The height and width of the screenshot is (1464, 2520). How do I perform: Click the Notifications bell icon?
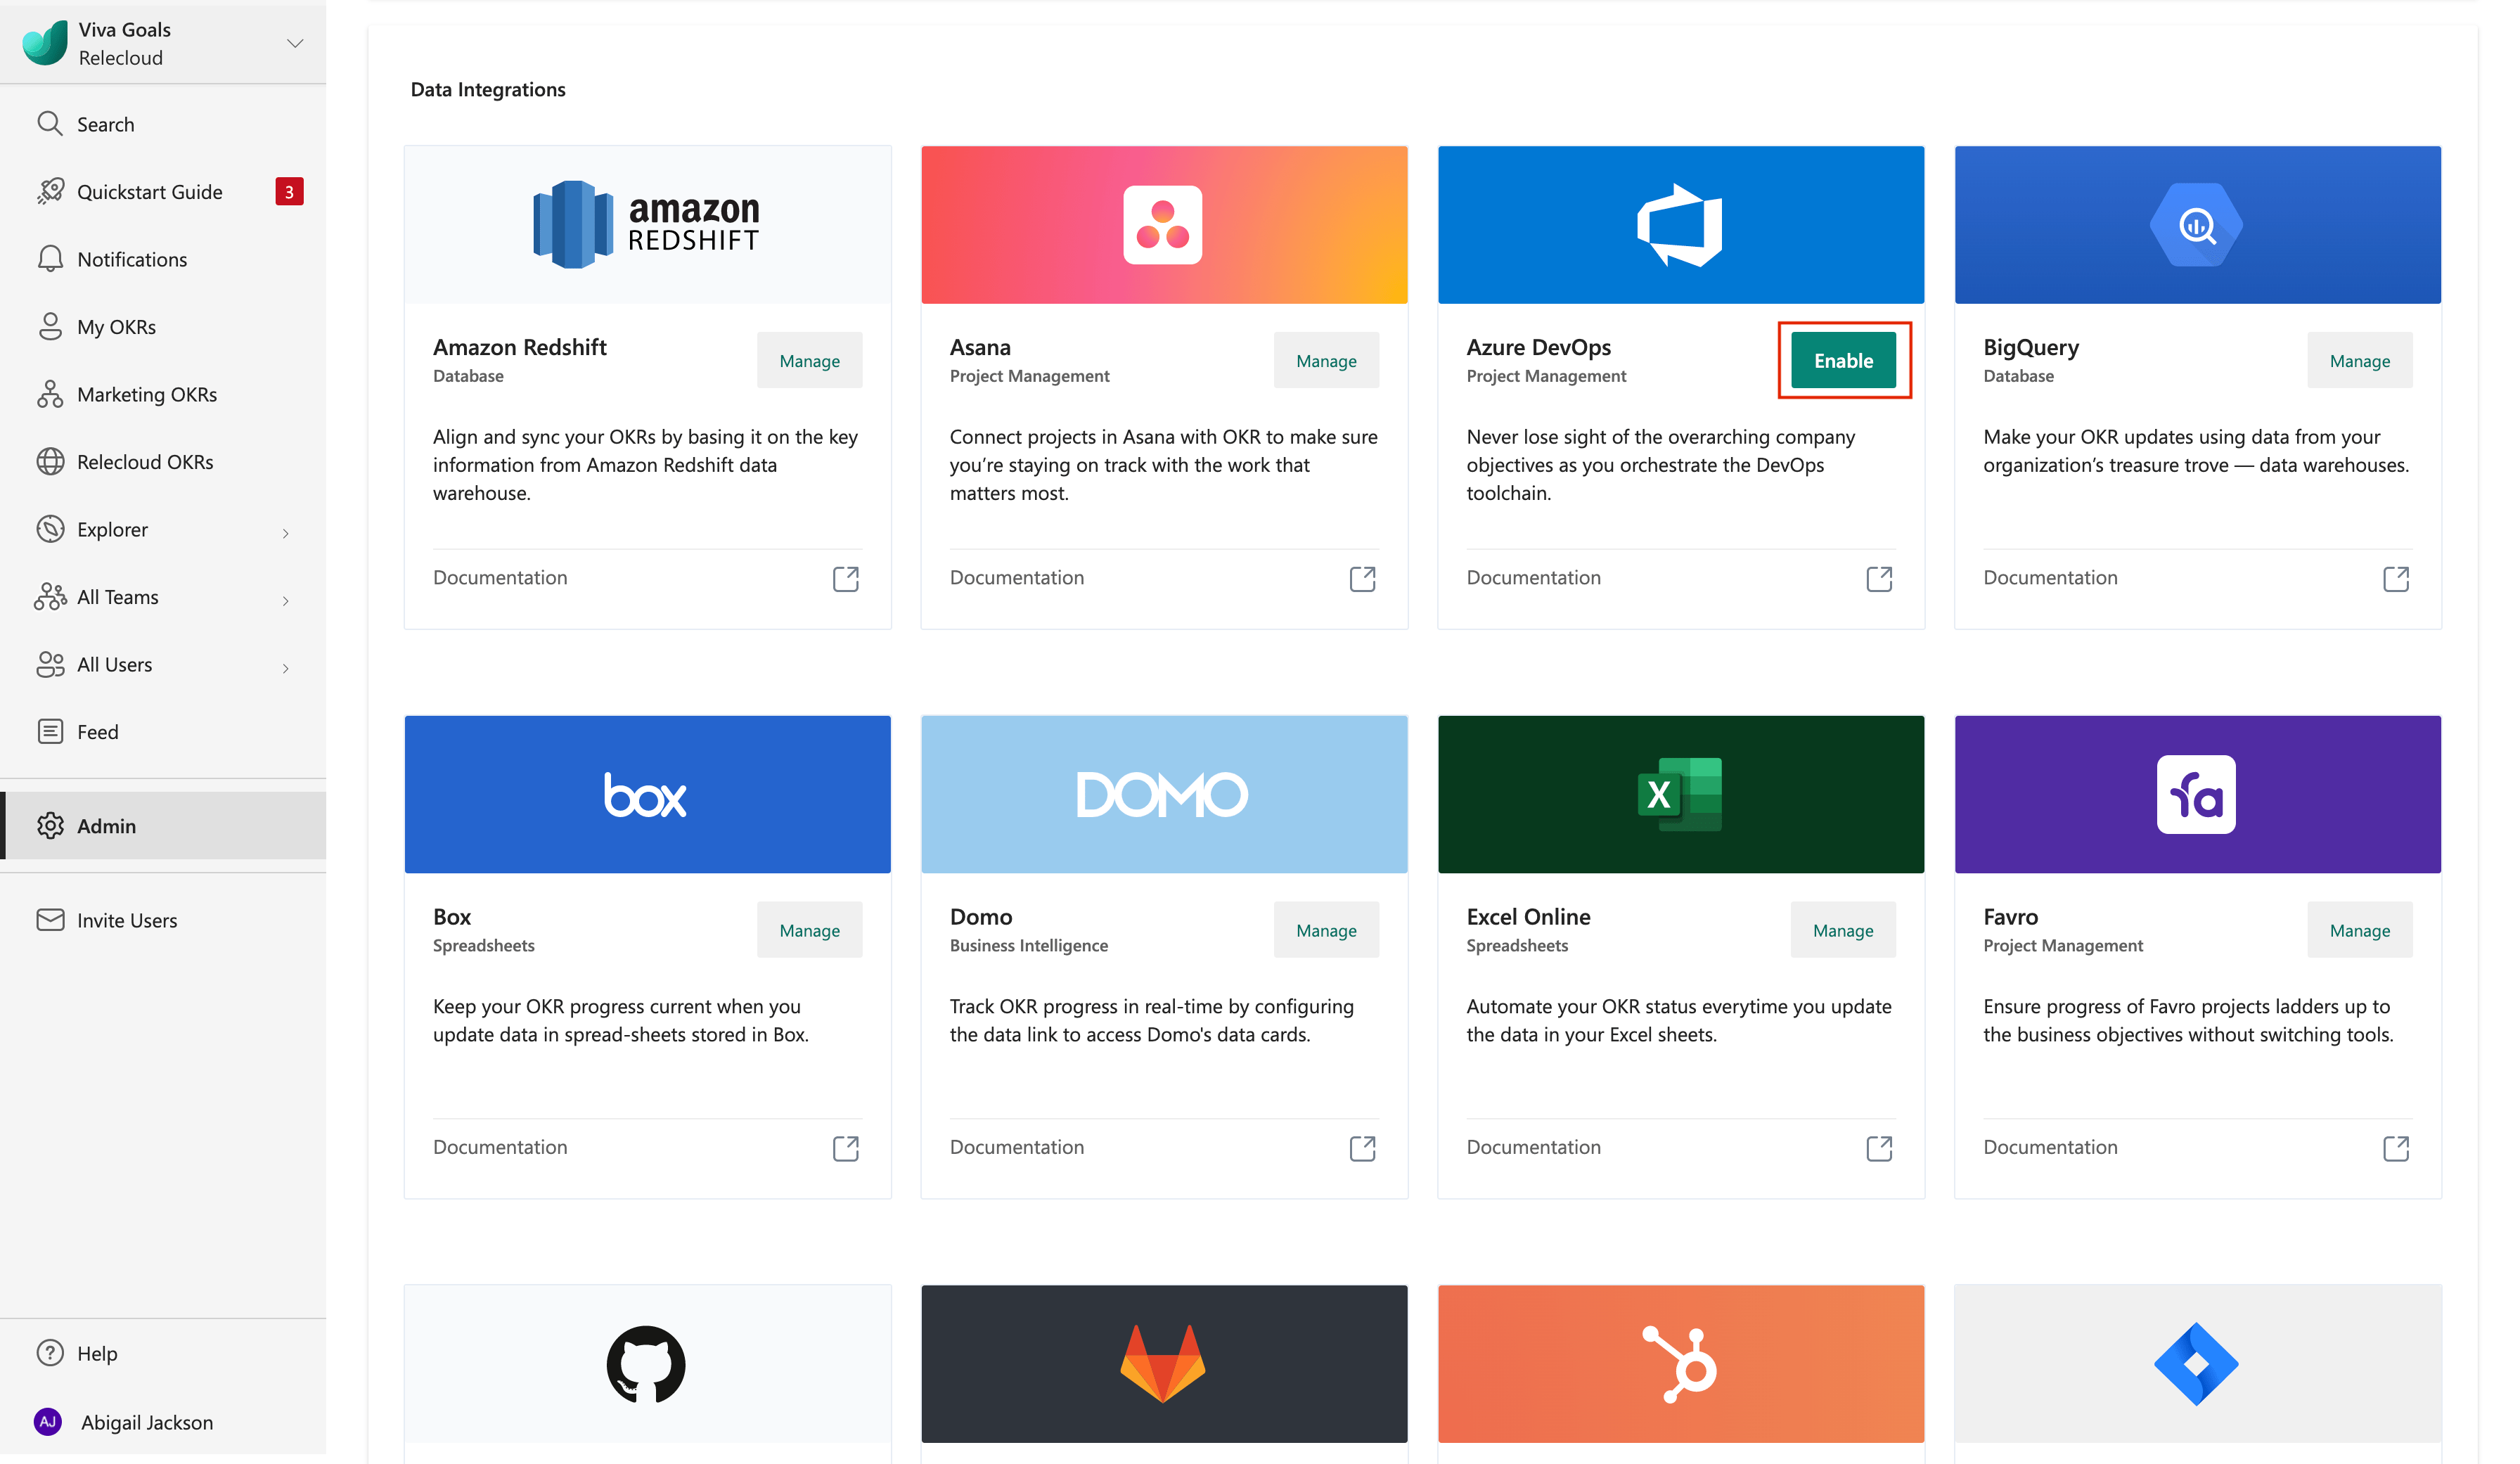pos(49,259)
